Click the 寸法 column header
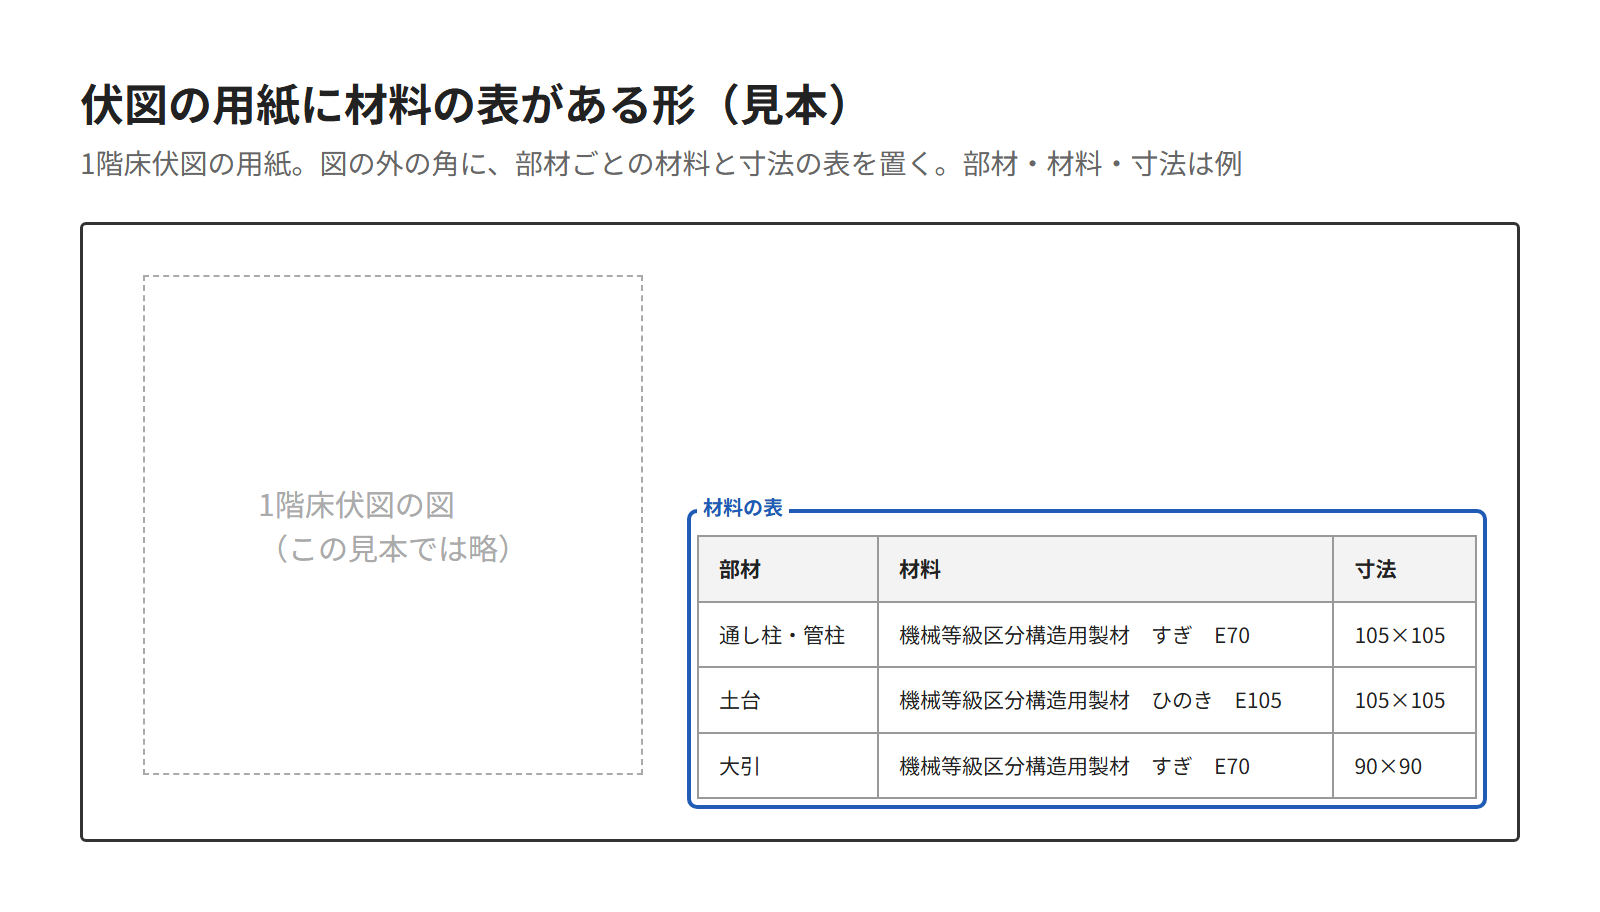 pyautogui.click(x=1404, y=569)
